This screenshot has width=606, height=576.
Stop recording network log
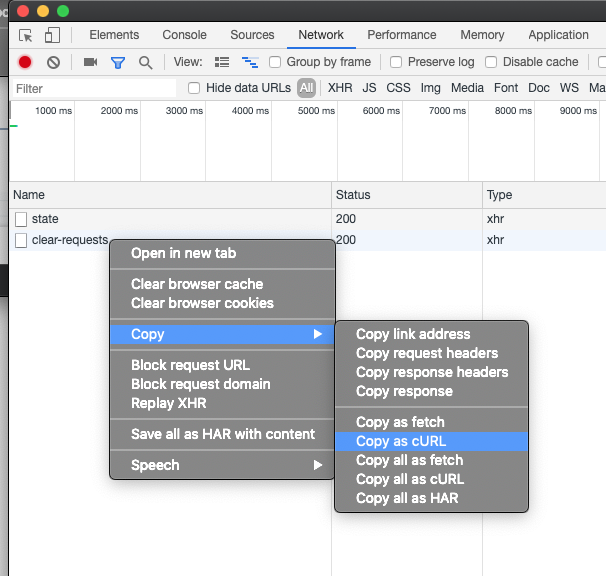(x=25, y=62)
